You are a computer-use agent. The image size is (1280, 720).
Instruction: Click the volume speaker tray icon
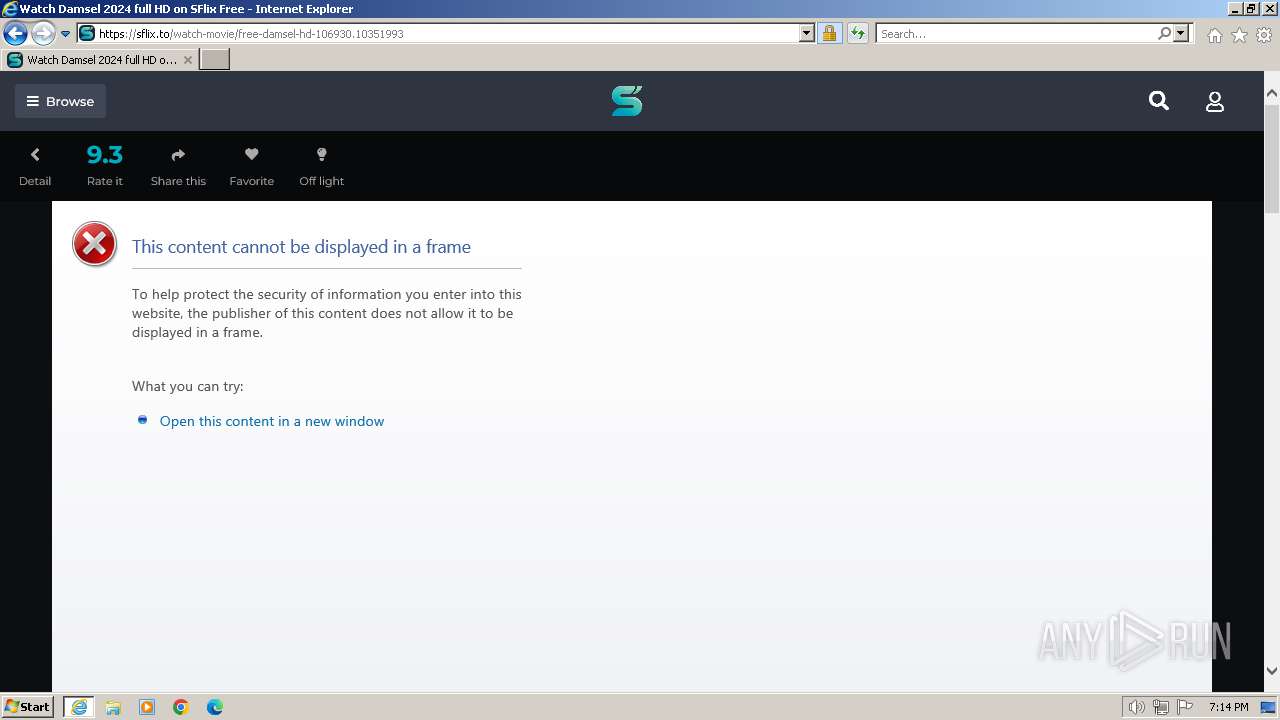pyautogui.click(x=1136, y=707)
